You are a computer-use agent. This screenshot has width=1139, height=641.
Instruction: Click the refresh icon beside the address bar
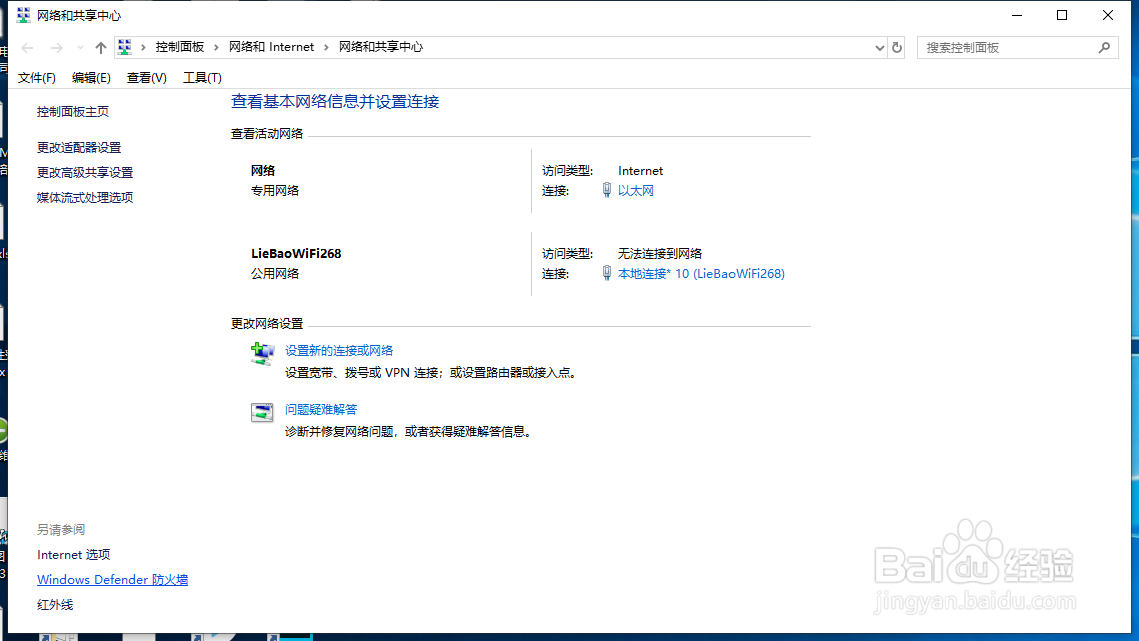point(897,47)
